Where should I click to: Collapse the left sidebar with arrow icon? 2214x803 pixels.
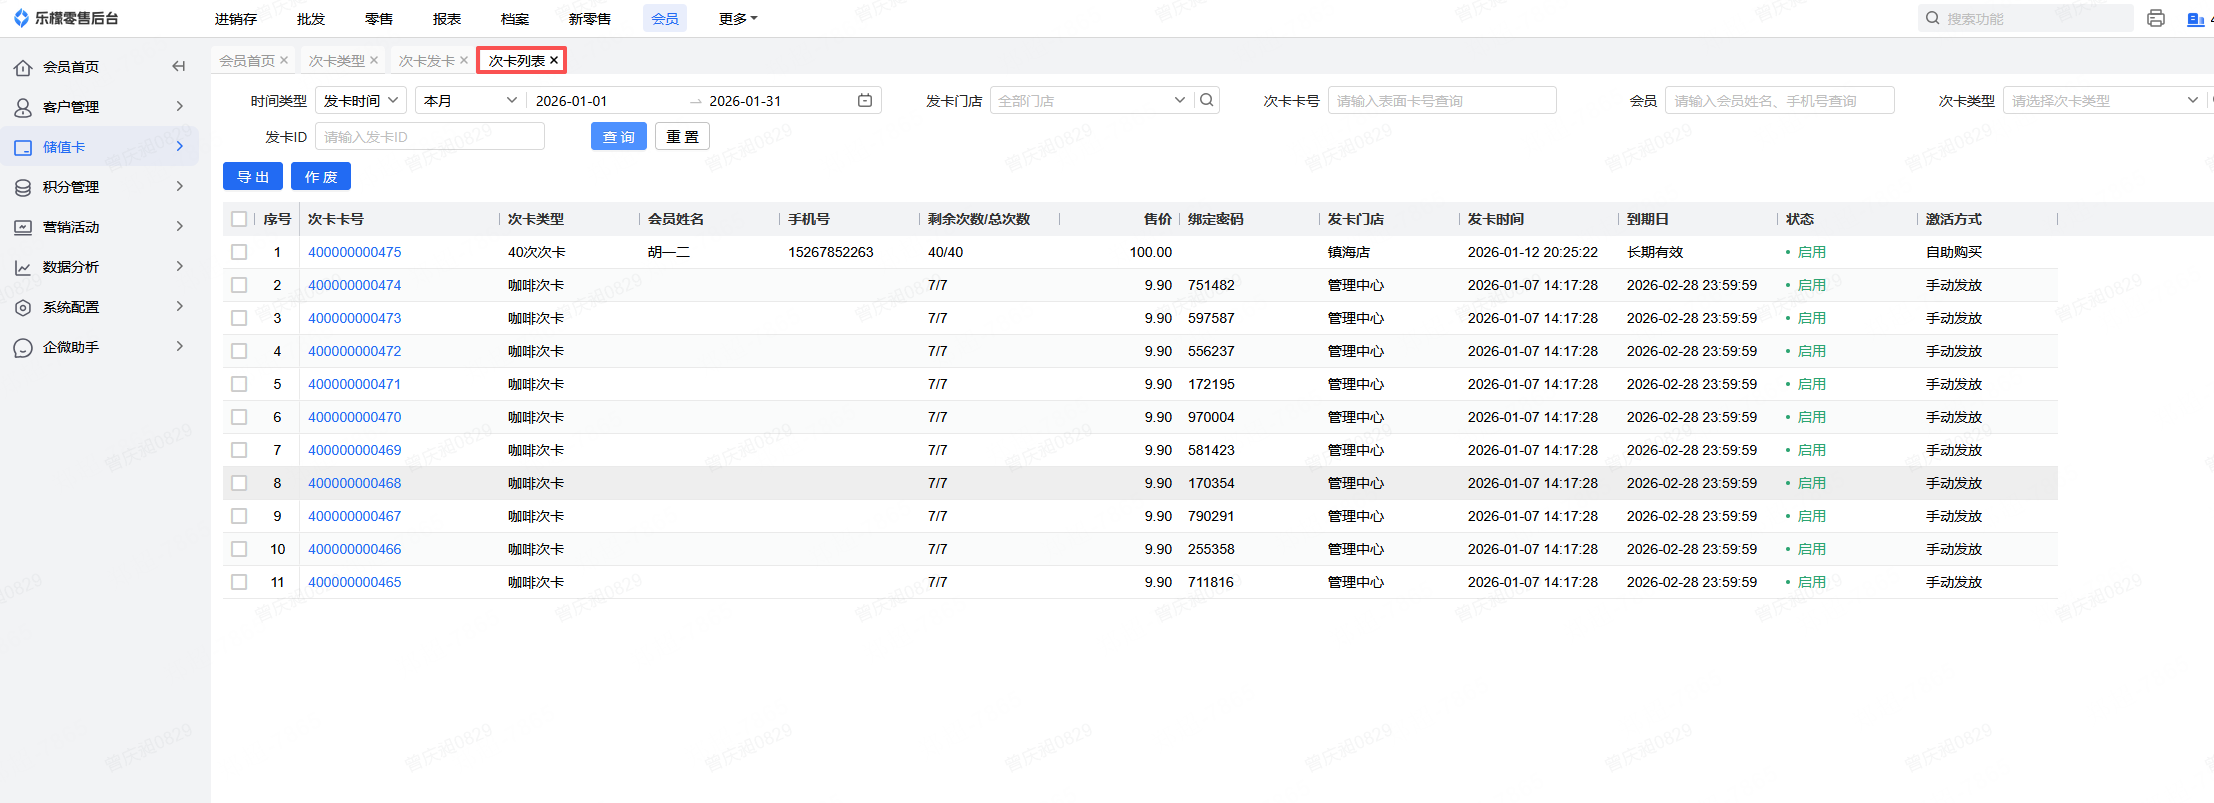click(x=179, y=67)
